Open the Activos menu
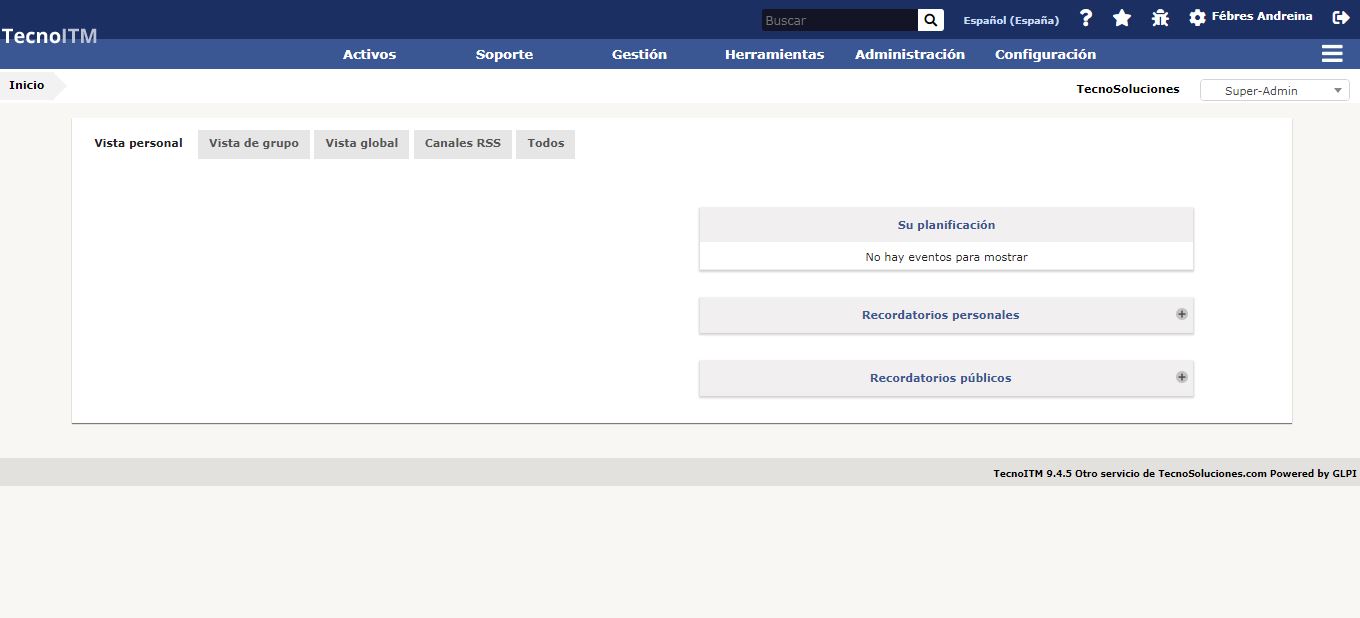The width and height of the screenshot is (1360, 618). [369, 55]
